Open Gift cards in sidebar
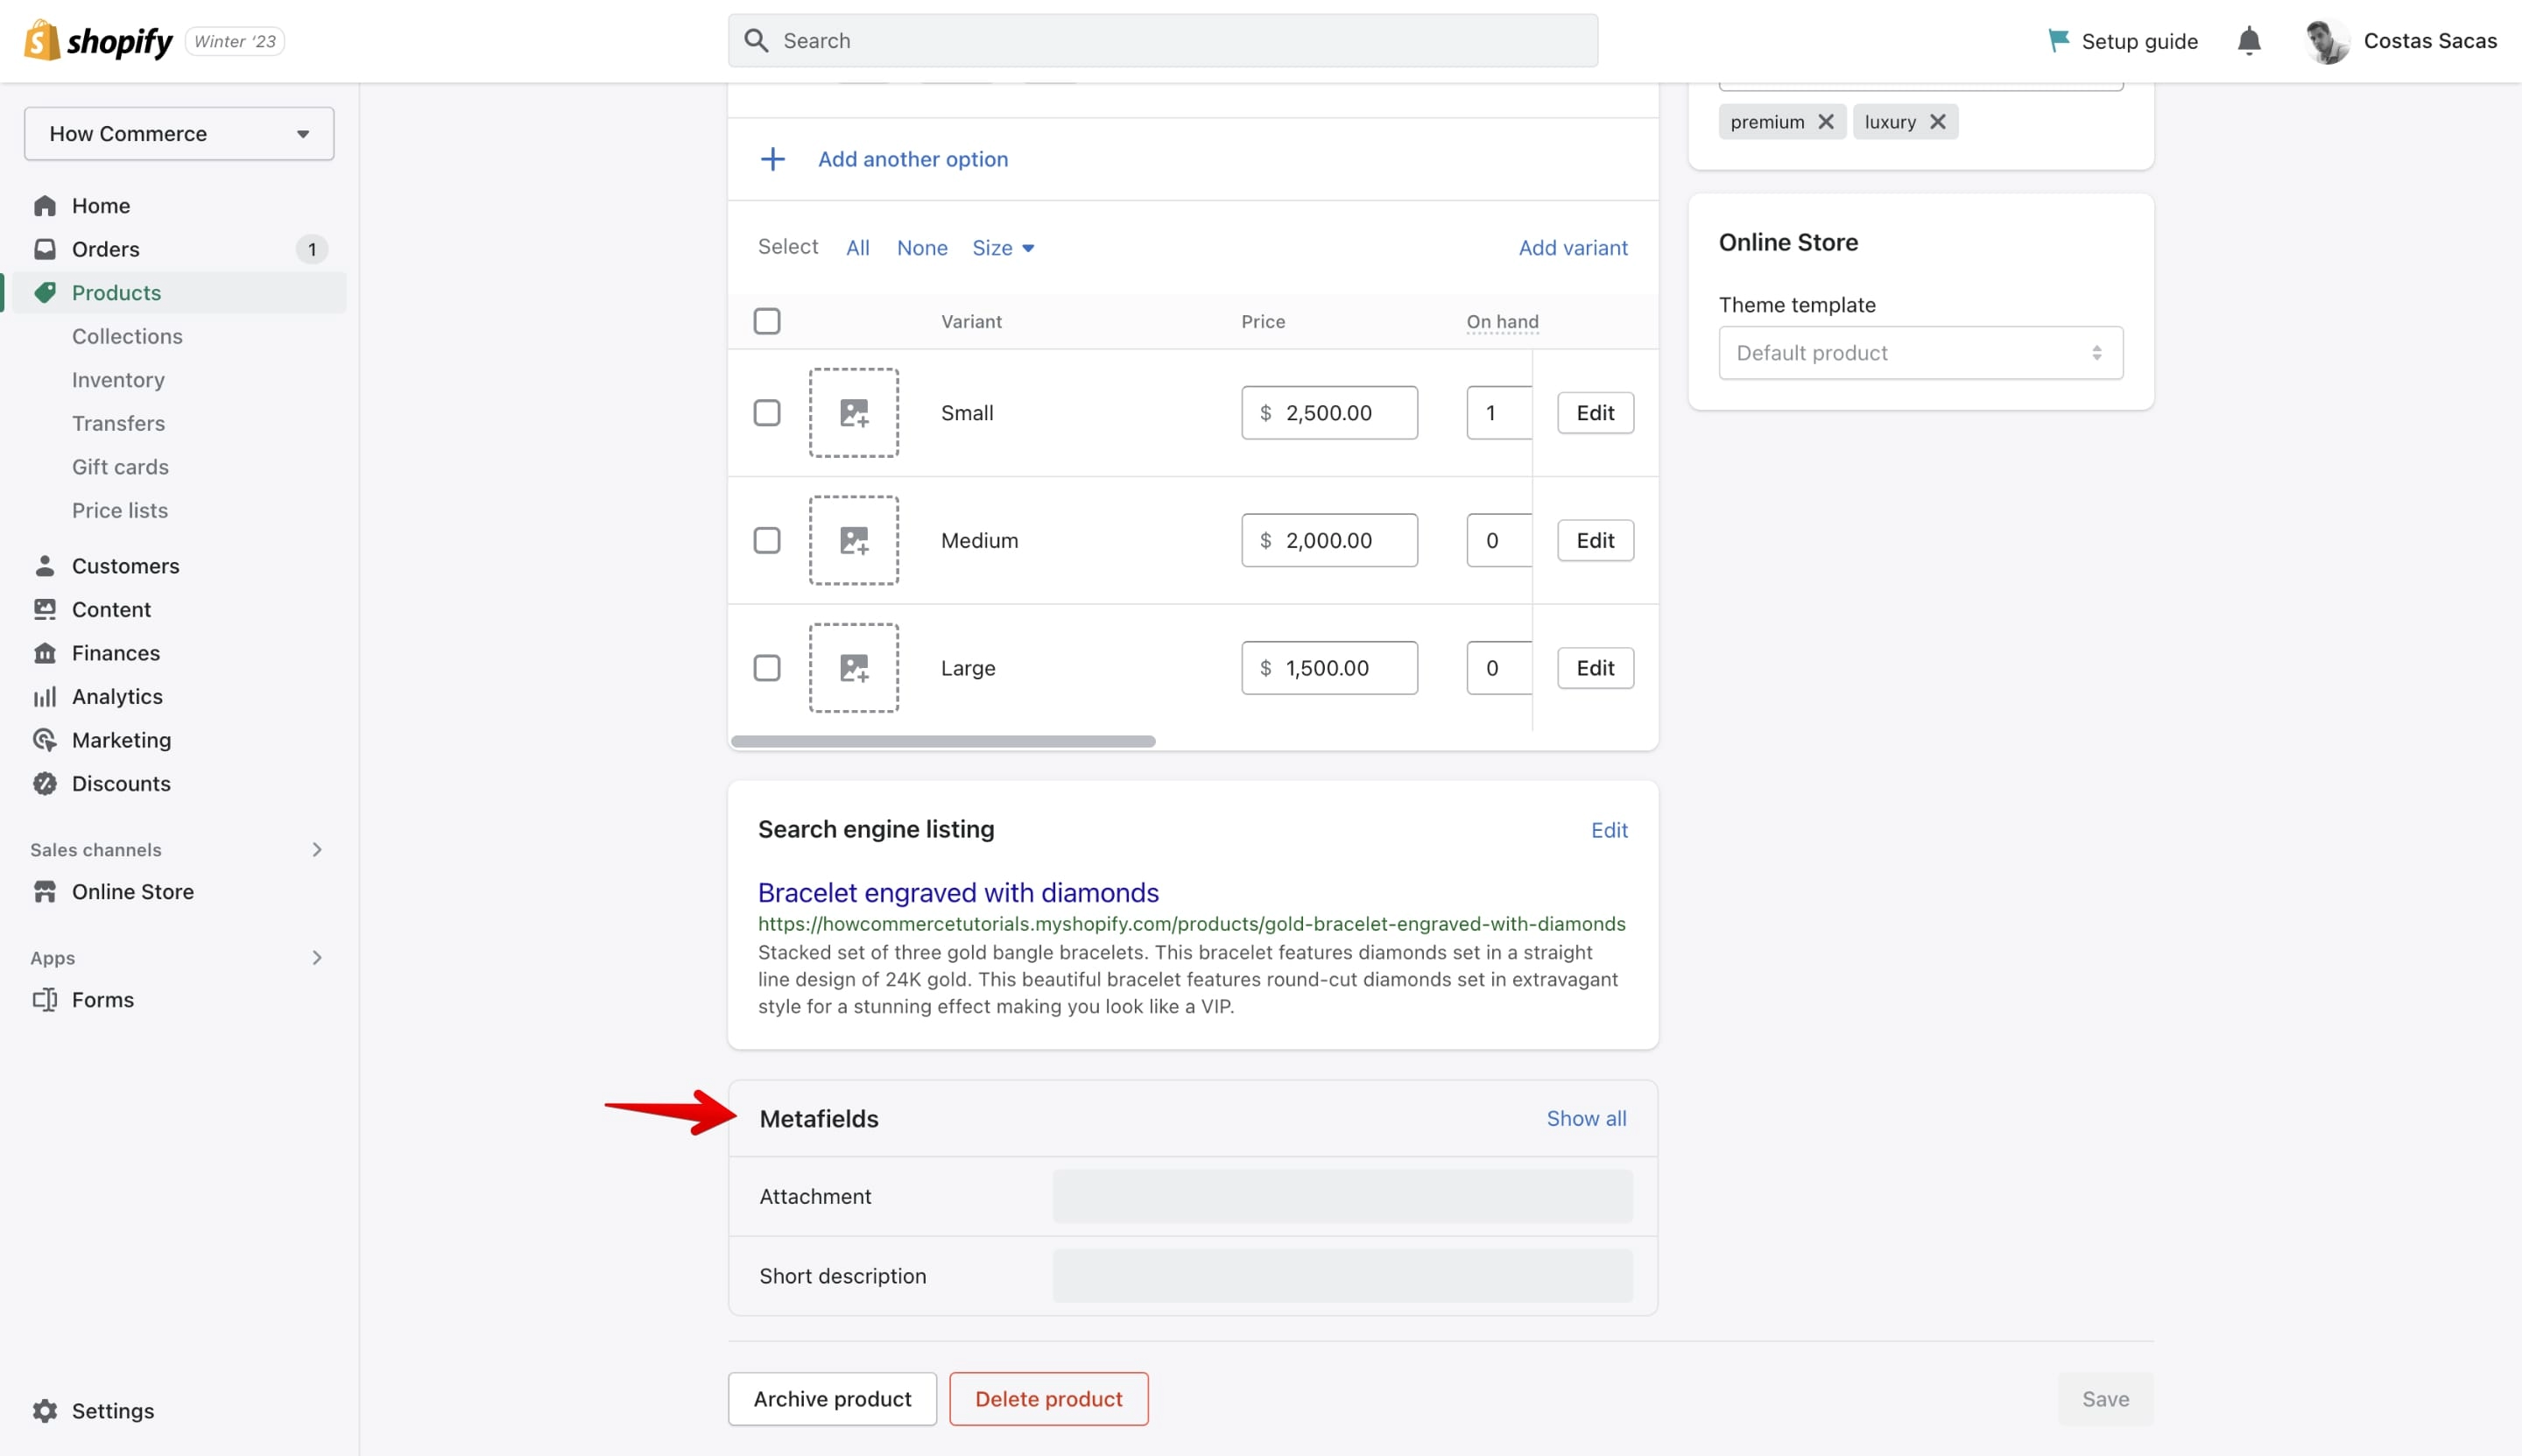The width and height of the screenshot is (2522, 1456). point(120,467)
